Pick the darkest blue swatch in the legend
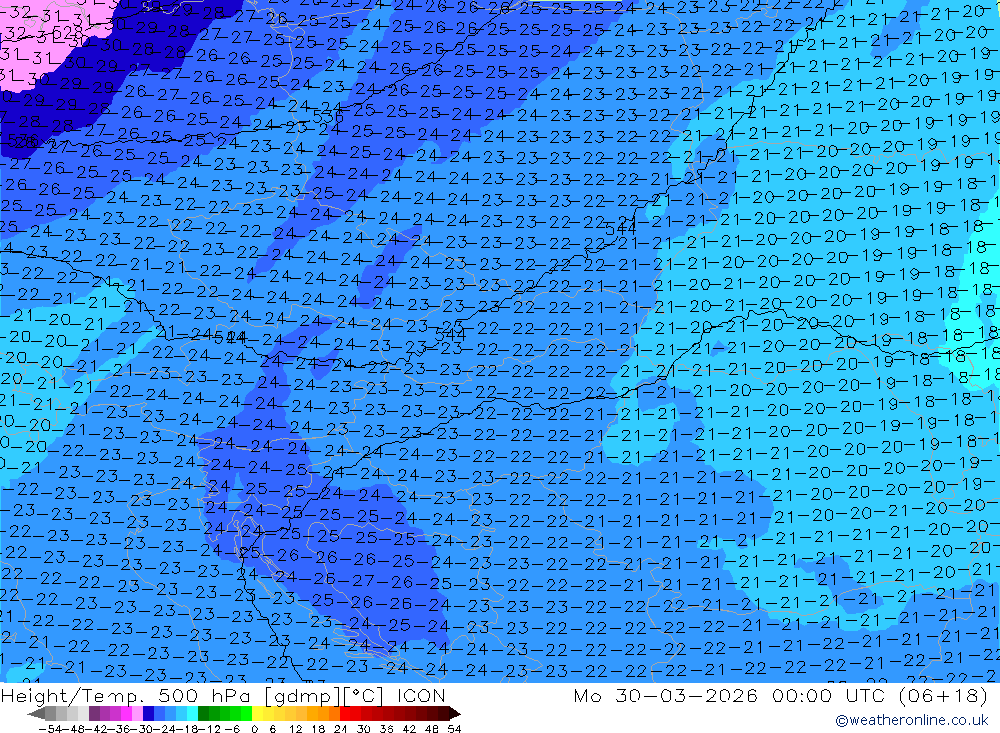This screenshot has width=1000, height=733. 149,713
